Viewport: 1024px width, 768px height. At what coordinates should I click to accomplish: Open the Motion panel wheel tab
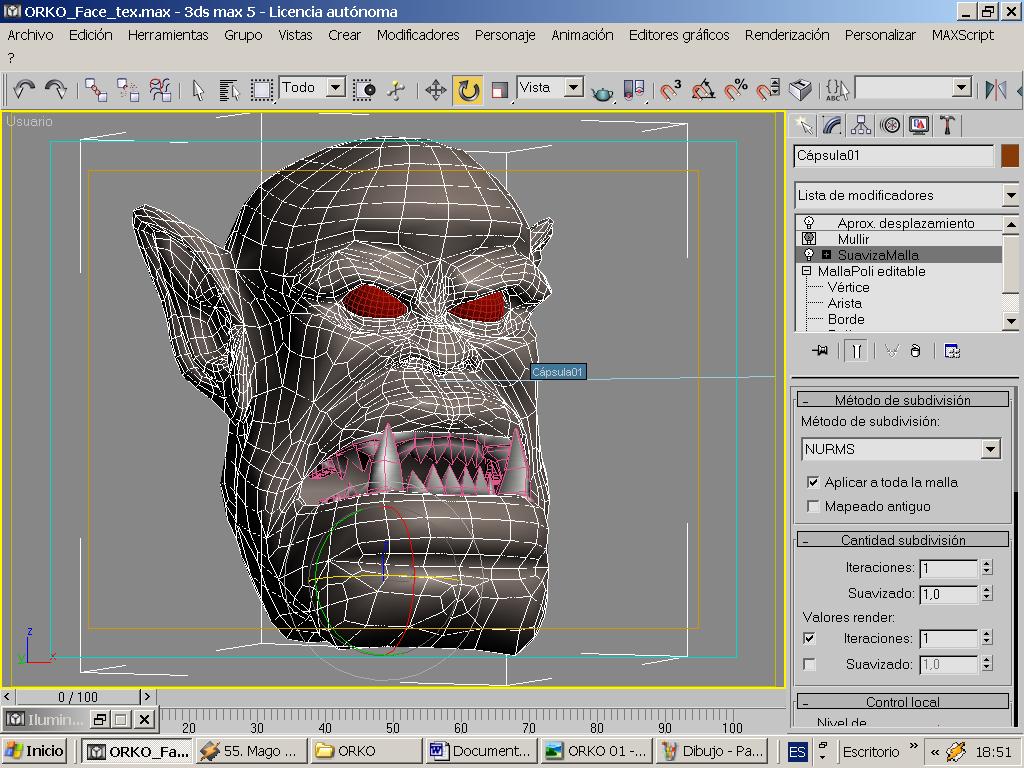tap(890, 125)
